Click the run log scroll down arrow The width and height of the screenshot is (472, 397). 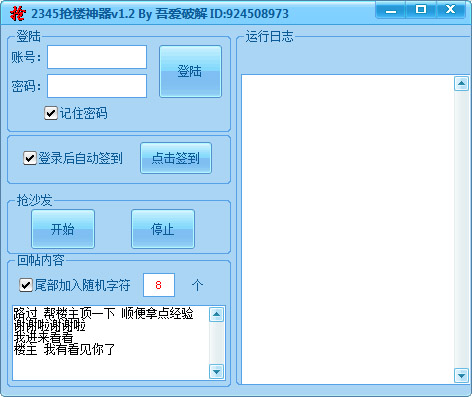pyautogui.click(x=461, y=376)
